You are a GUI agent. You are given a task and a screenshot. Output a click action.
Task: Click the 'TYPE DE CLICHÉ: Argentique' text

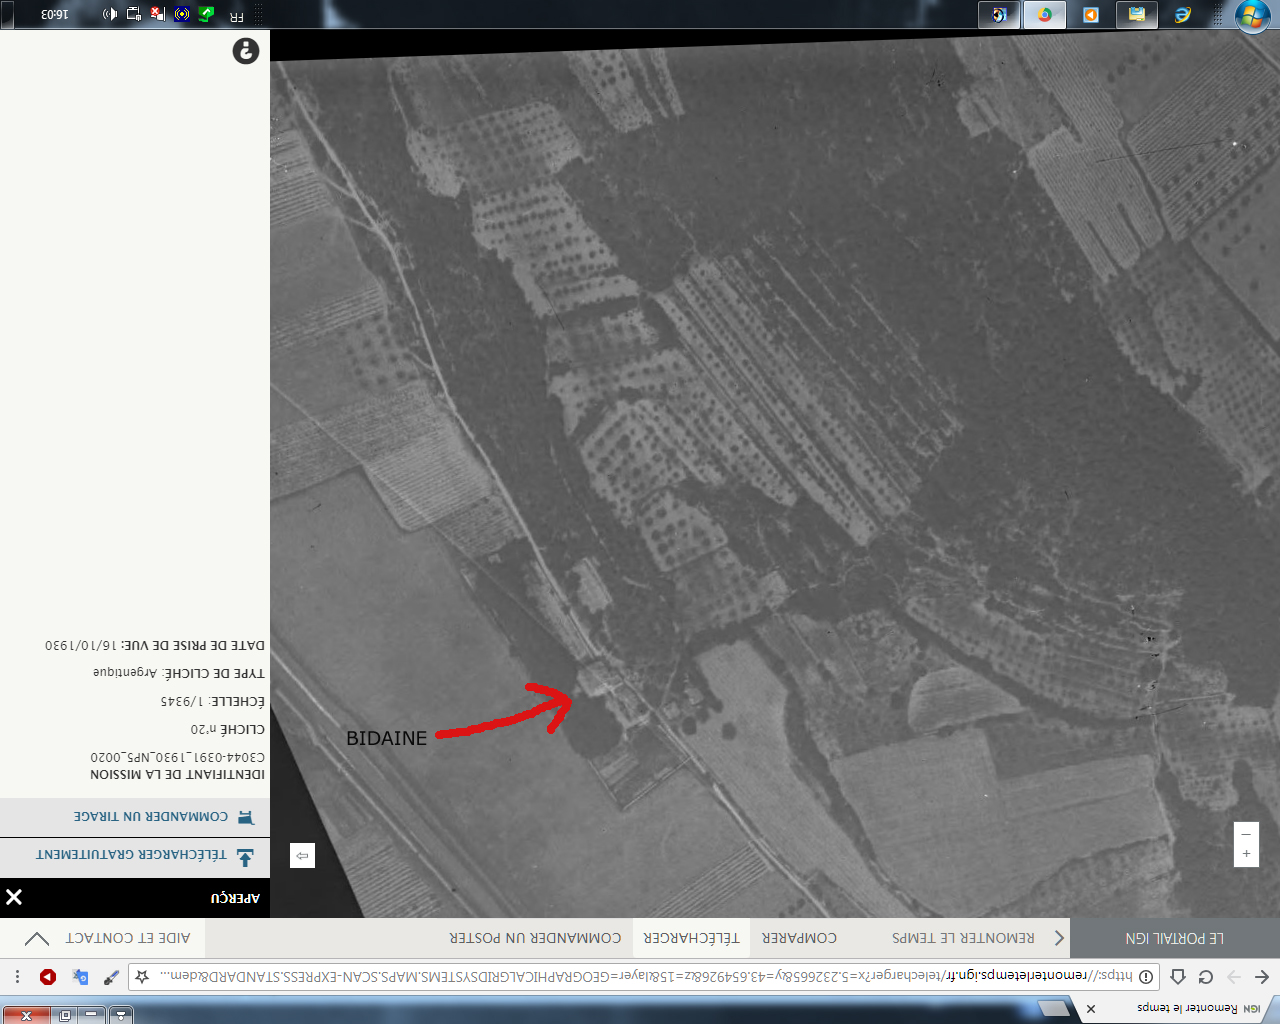(179, 674)
